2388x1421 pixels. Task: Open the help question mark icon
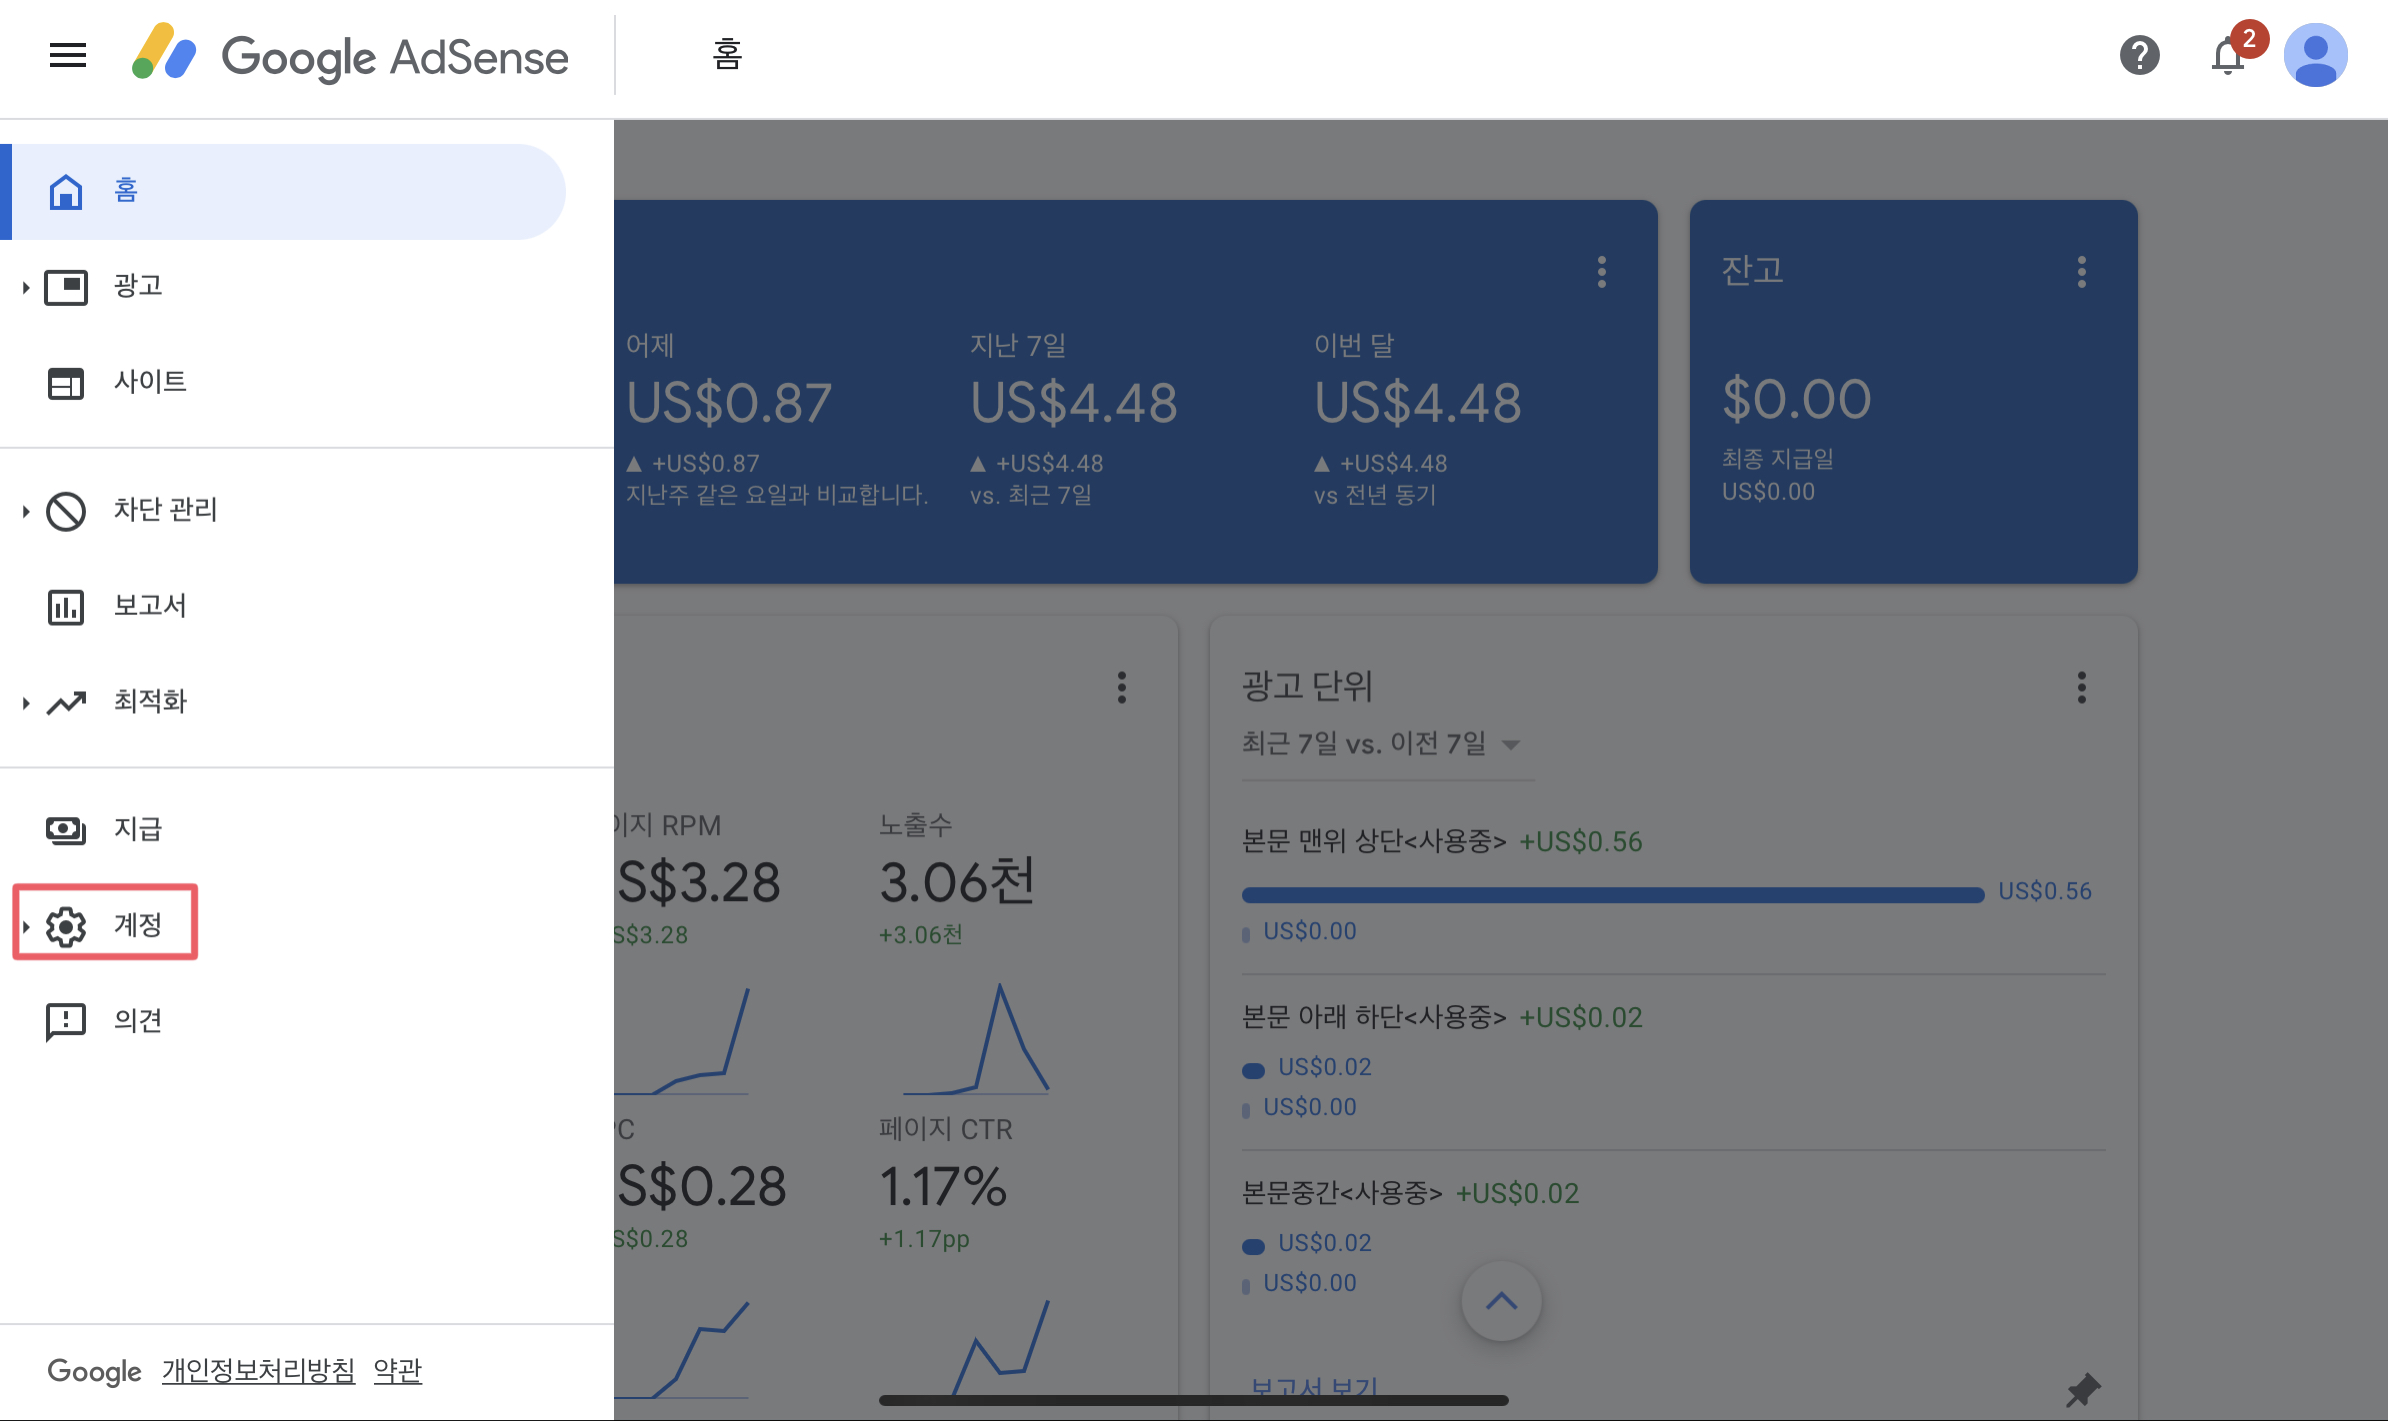pos(2139,55)
